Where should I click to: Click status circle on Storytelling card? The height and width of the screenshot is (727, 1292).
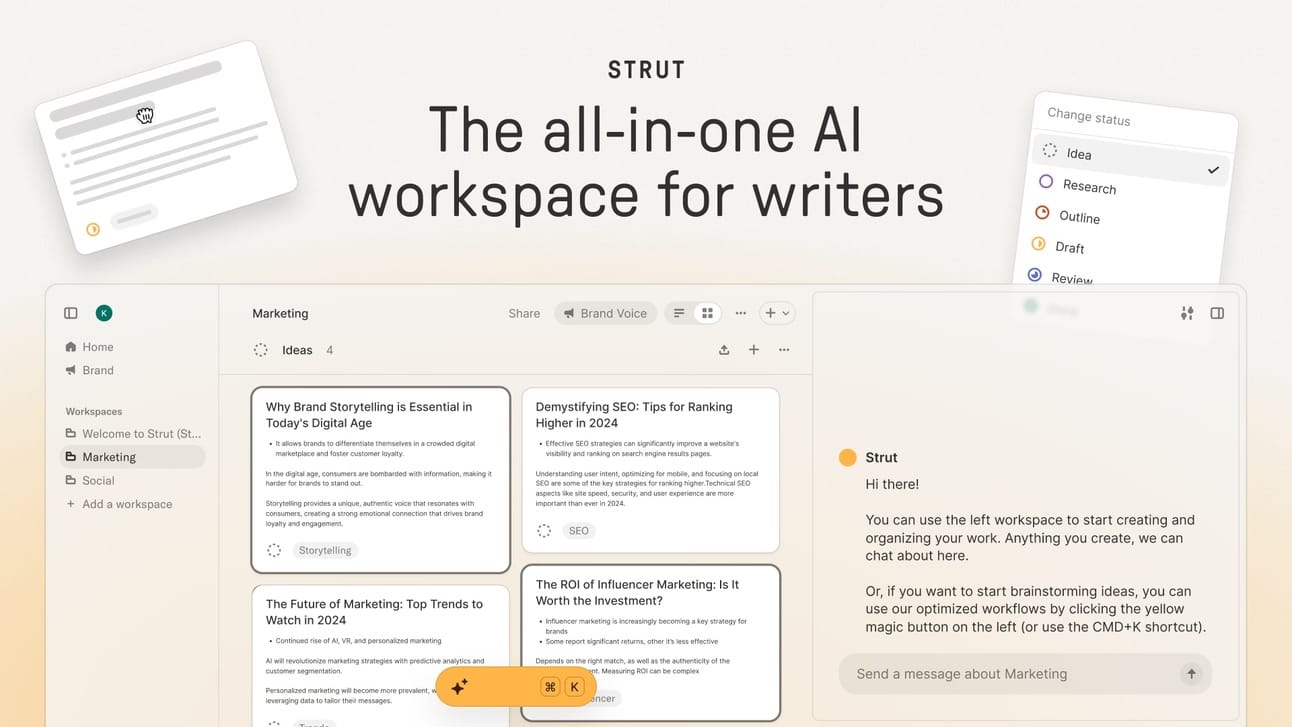click(274, 550)
